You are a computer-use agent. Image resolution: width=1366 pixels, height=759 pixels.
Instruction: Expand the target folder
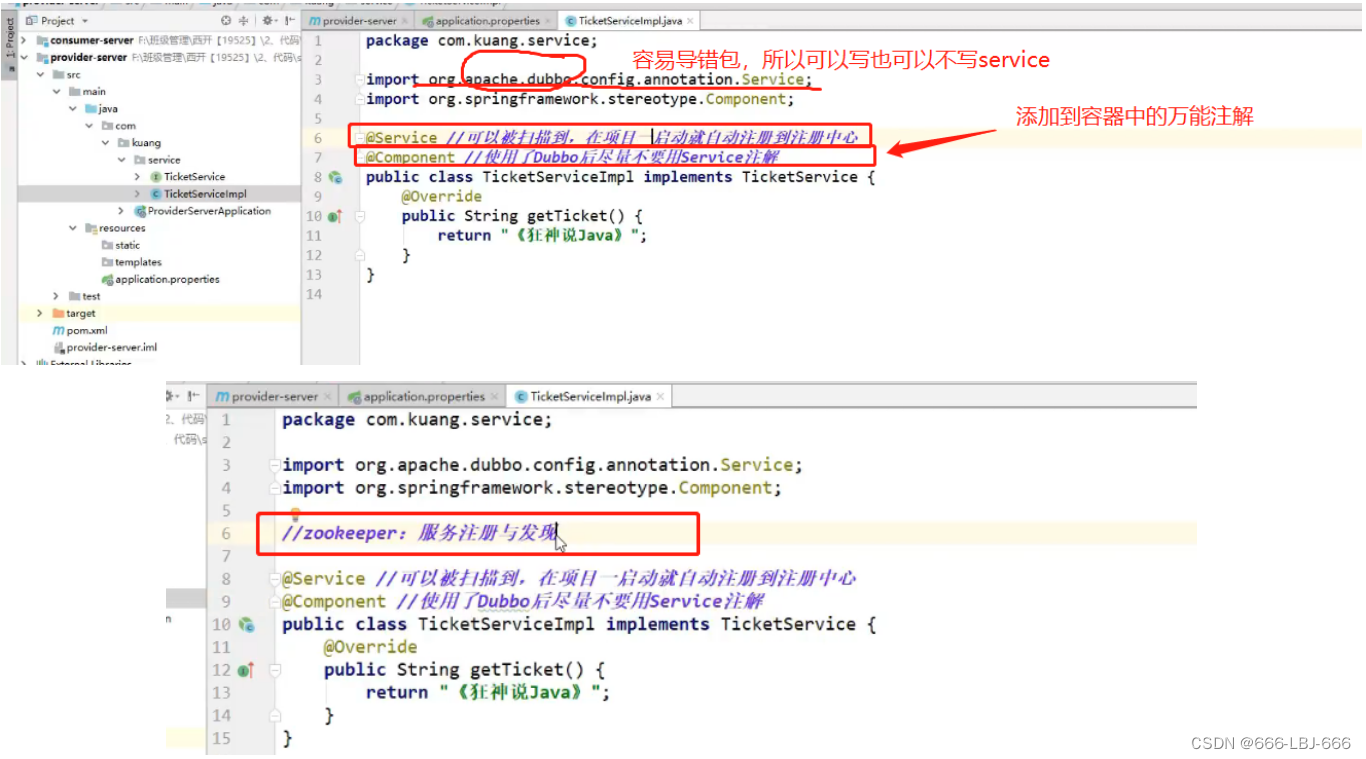[40, 313]
